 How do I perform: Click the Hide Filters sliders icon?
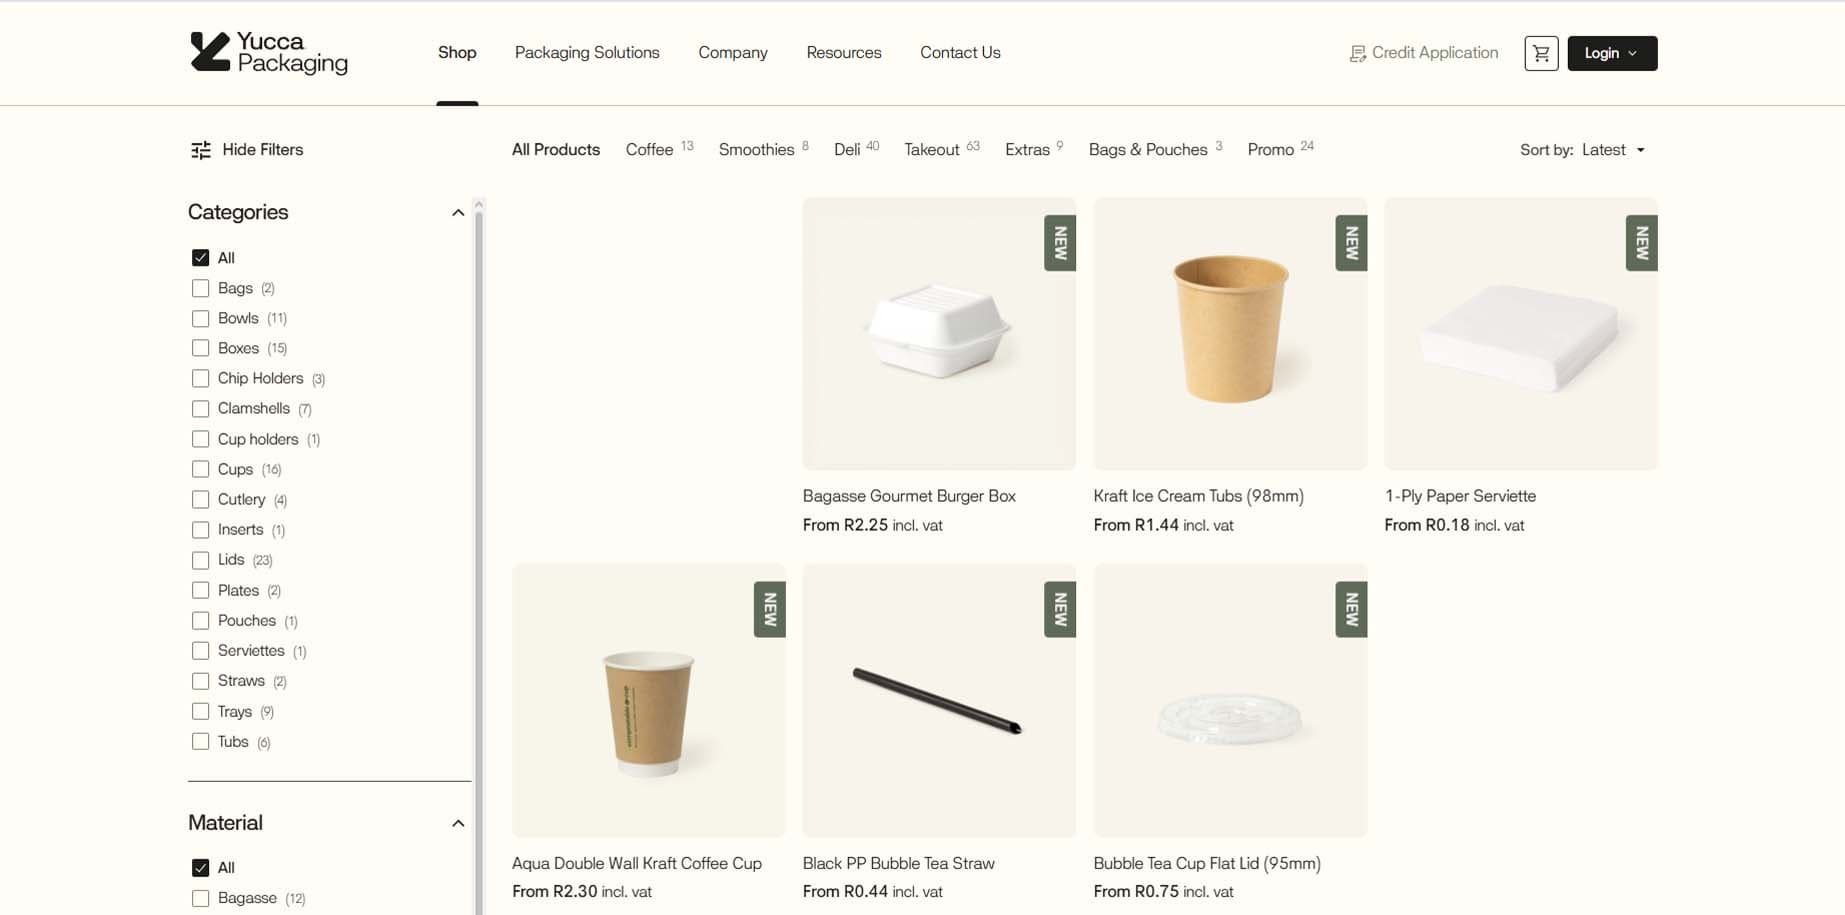pos(201,150)
